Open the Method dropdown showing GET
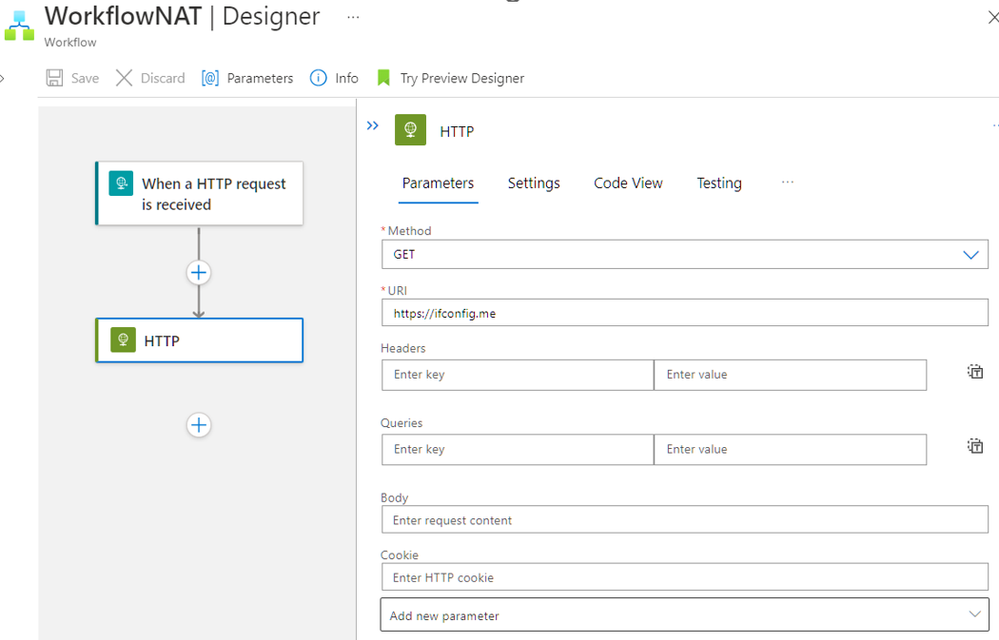This screenshot has width=999, height=640. click(685, 254)
